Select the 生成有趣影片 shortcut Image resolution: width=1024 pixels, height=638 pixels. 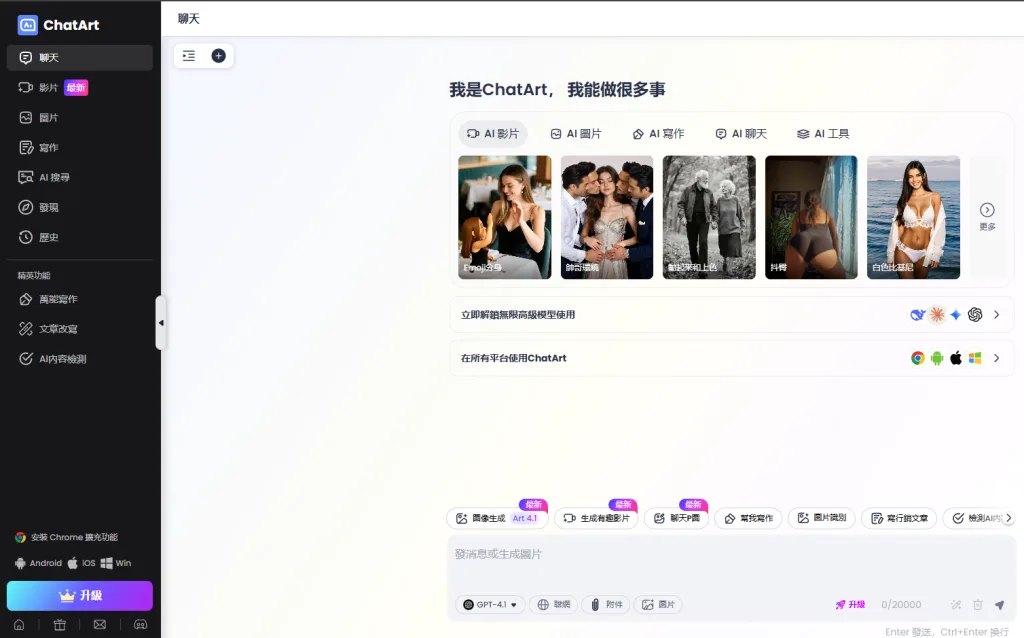(596, 518)
